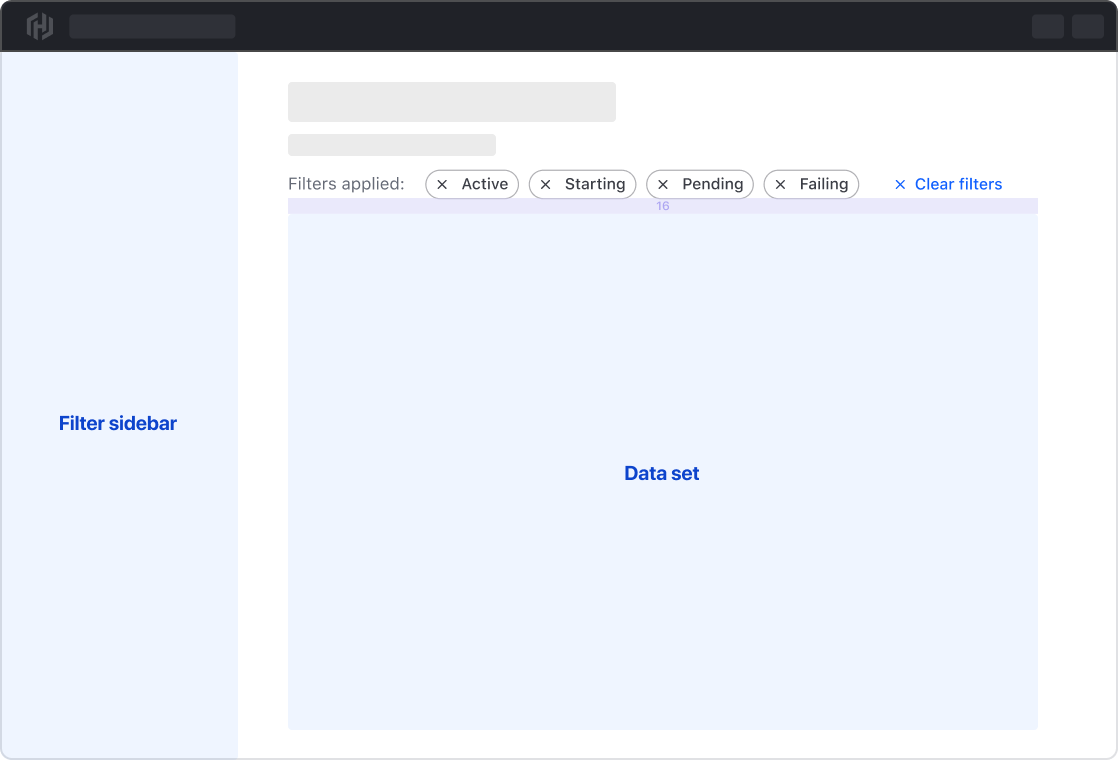Click the search field in the top navbar
This screenshot has width=1118, height=760.
click(152, 26)
